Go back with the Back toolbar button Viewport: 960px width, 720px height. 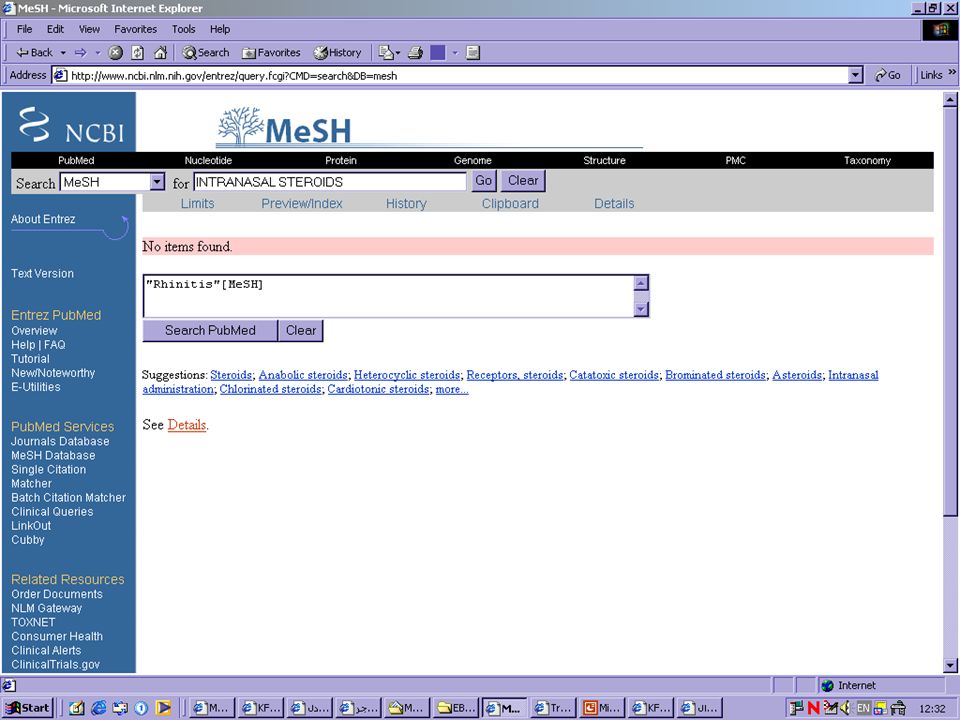click(34, 53)
